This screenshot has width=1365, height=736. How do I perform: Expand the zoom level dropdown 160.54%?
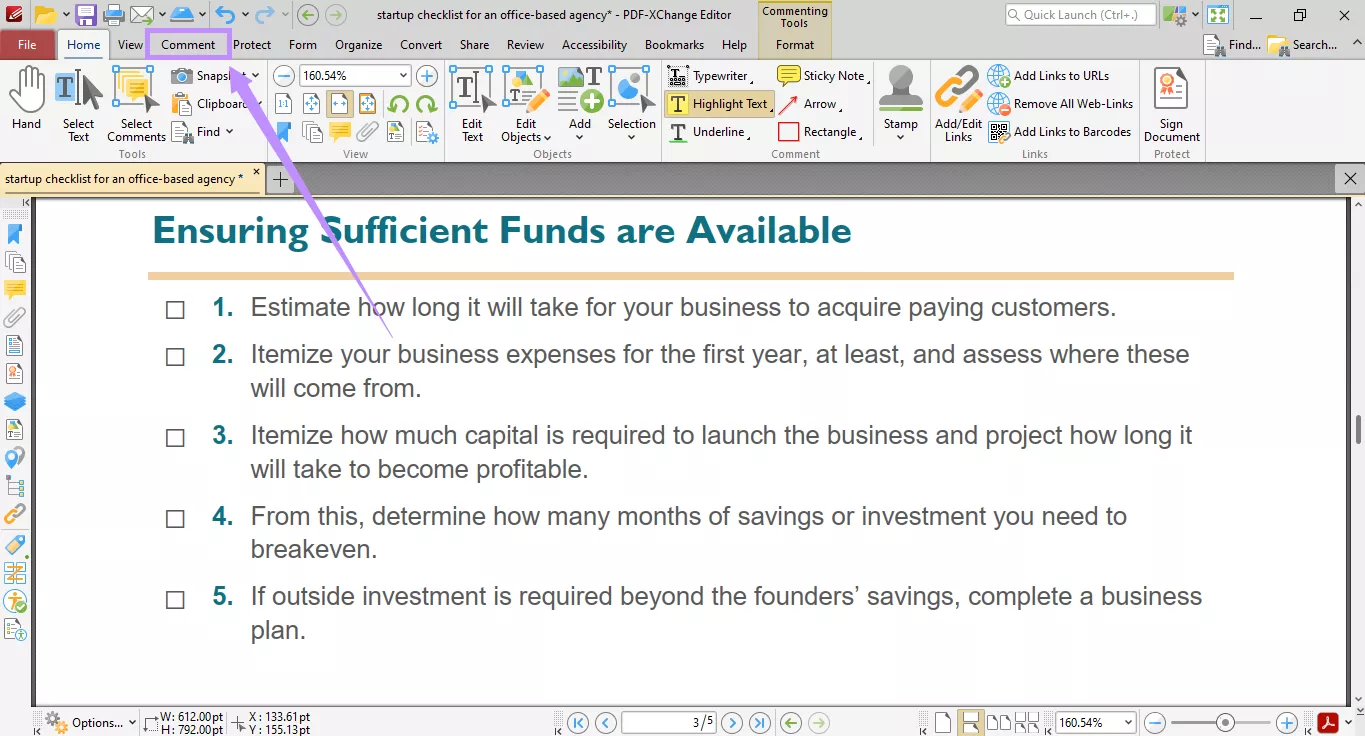pos(403,76)
